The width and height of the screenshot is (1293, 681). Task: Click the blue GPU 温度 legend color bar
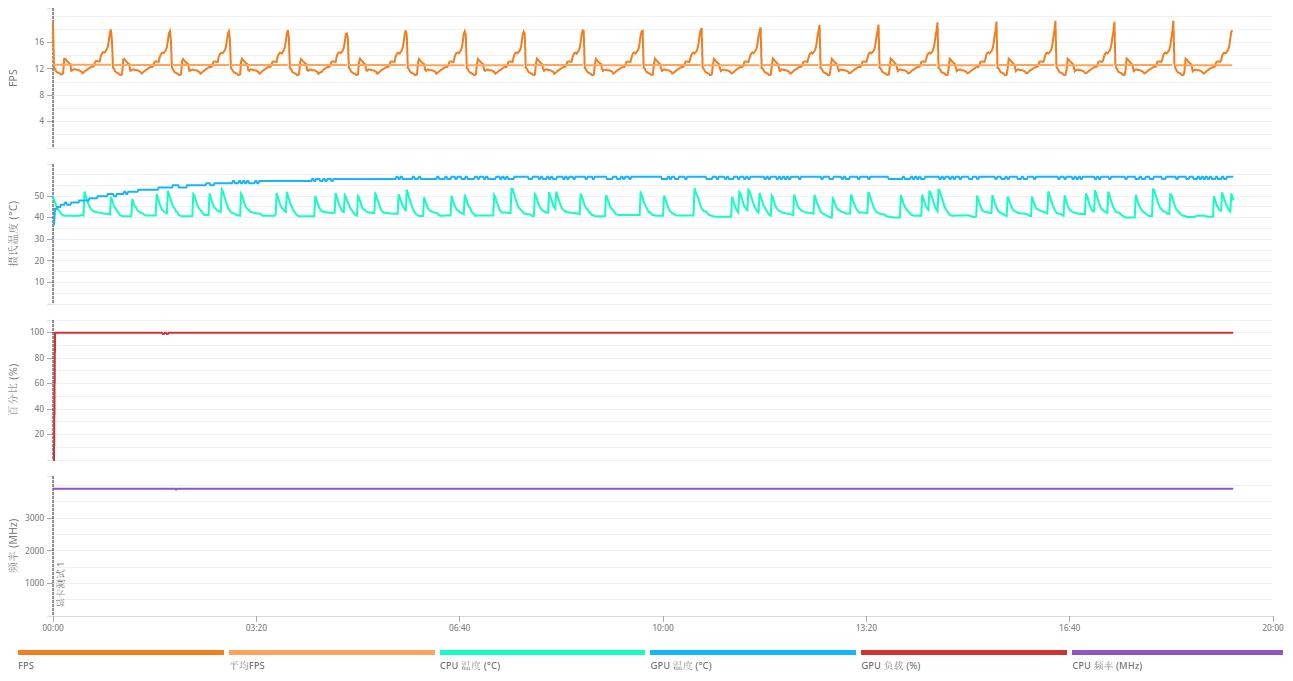tap(753, 653)
